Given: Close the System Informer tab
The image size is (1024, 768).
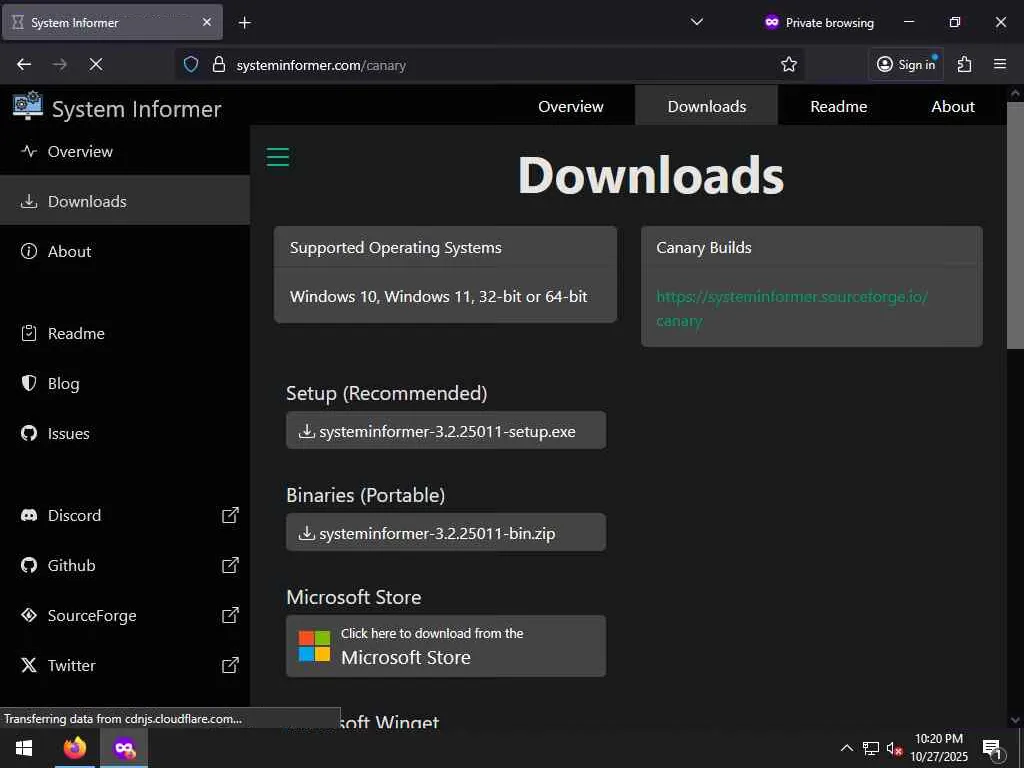Looking at the screenshot, I should (206, 22).
